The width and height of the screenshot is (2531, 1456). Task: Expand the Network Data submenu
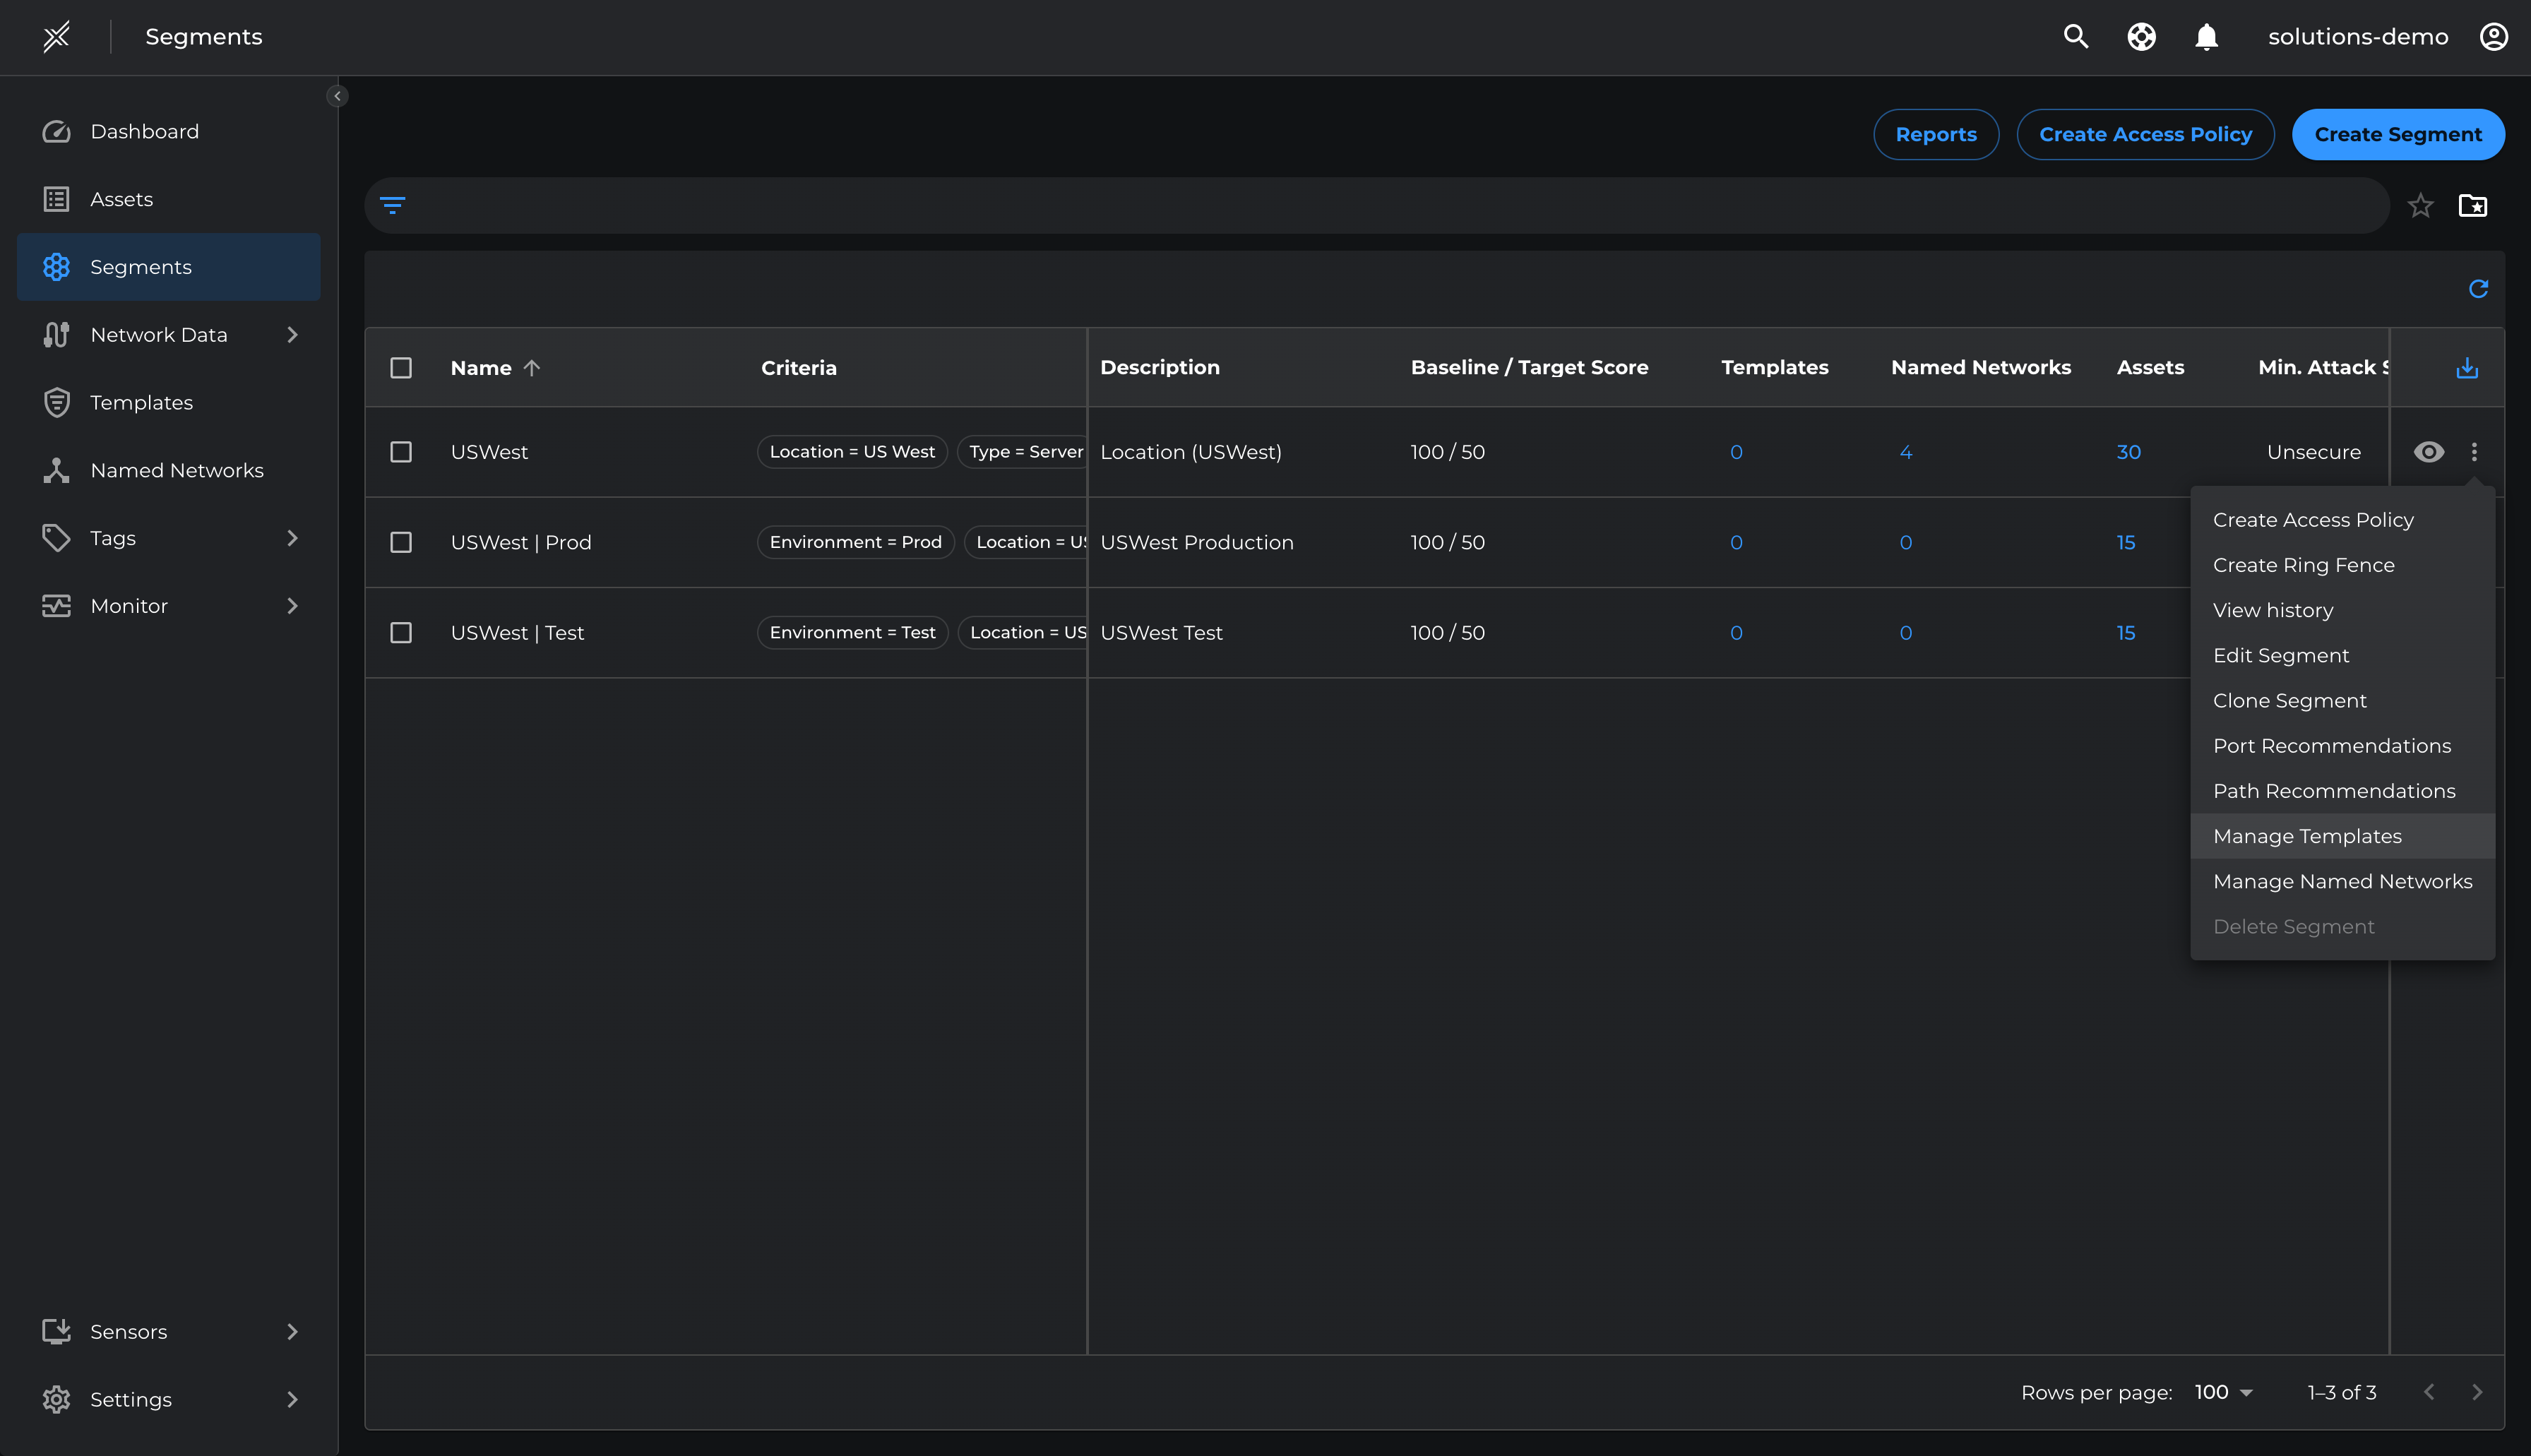tap(292, 335)
